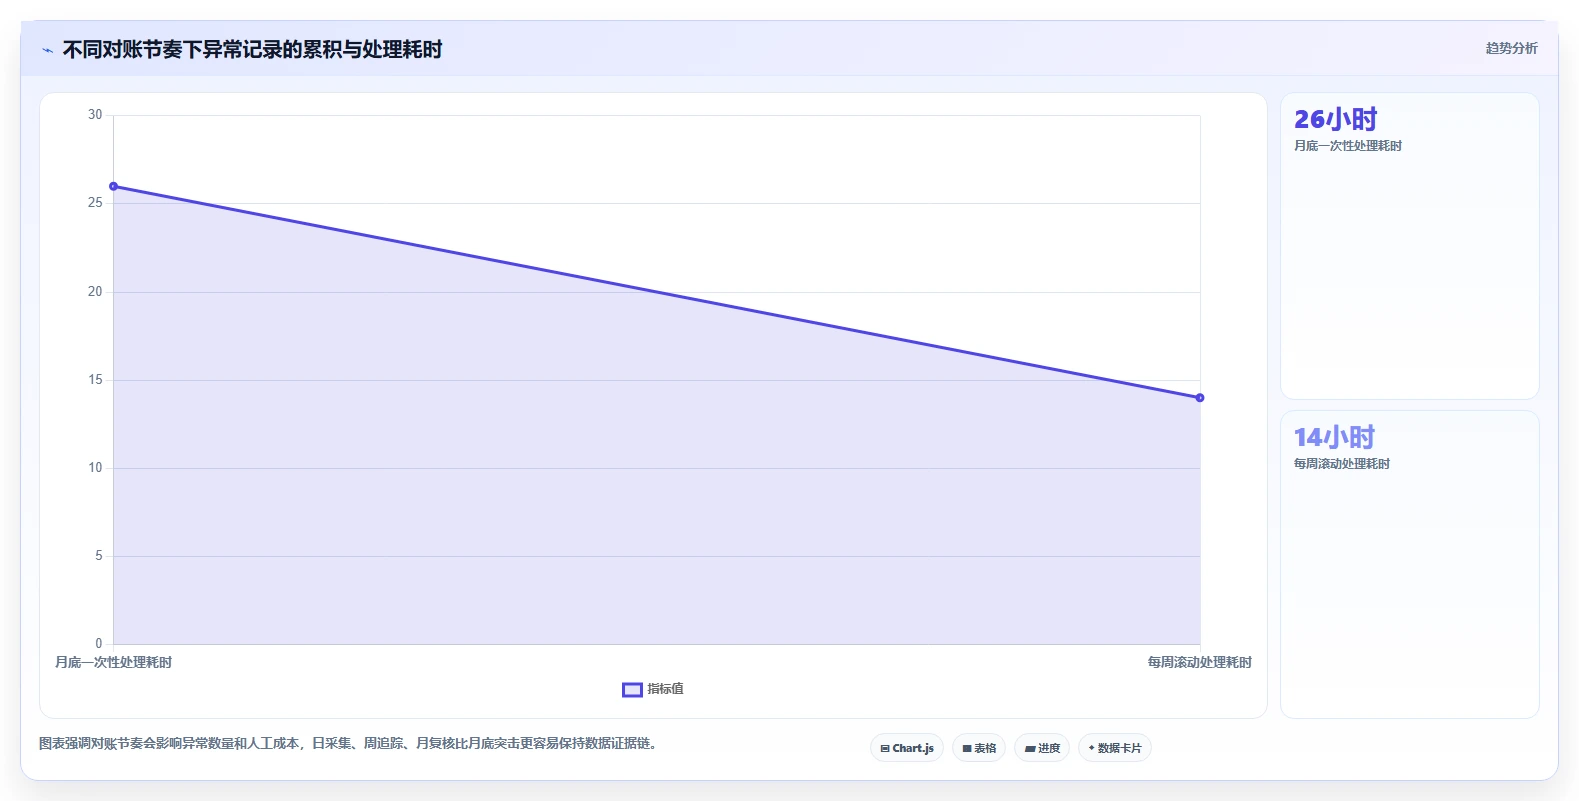This screenshot has width=1579, height=801.
Task: Click the 表格 tag pill
Action: [x=979, y=748]
